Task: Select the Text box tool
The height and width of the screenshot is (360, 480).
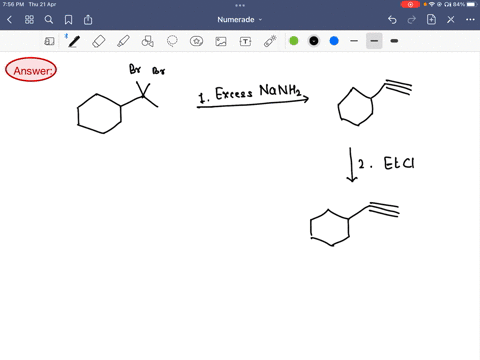Action: point(245,41)
